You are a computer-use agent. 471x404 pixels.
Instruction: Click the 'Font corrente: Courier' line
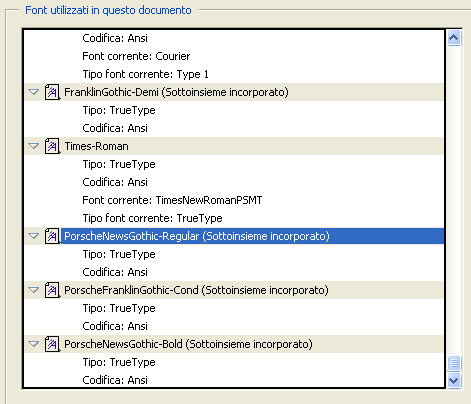[x=136, y=56]
